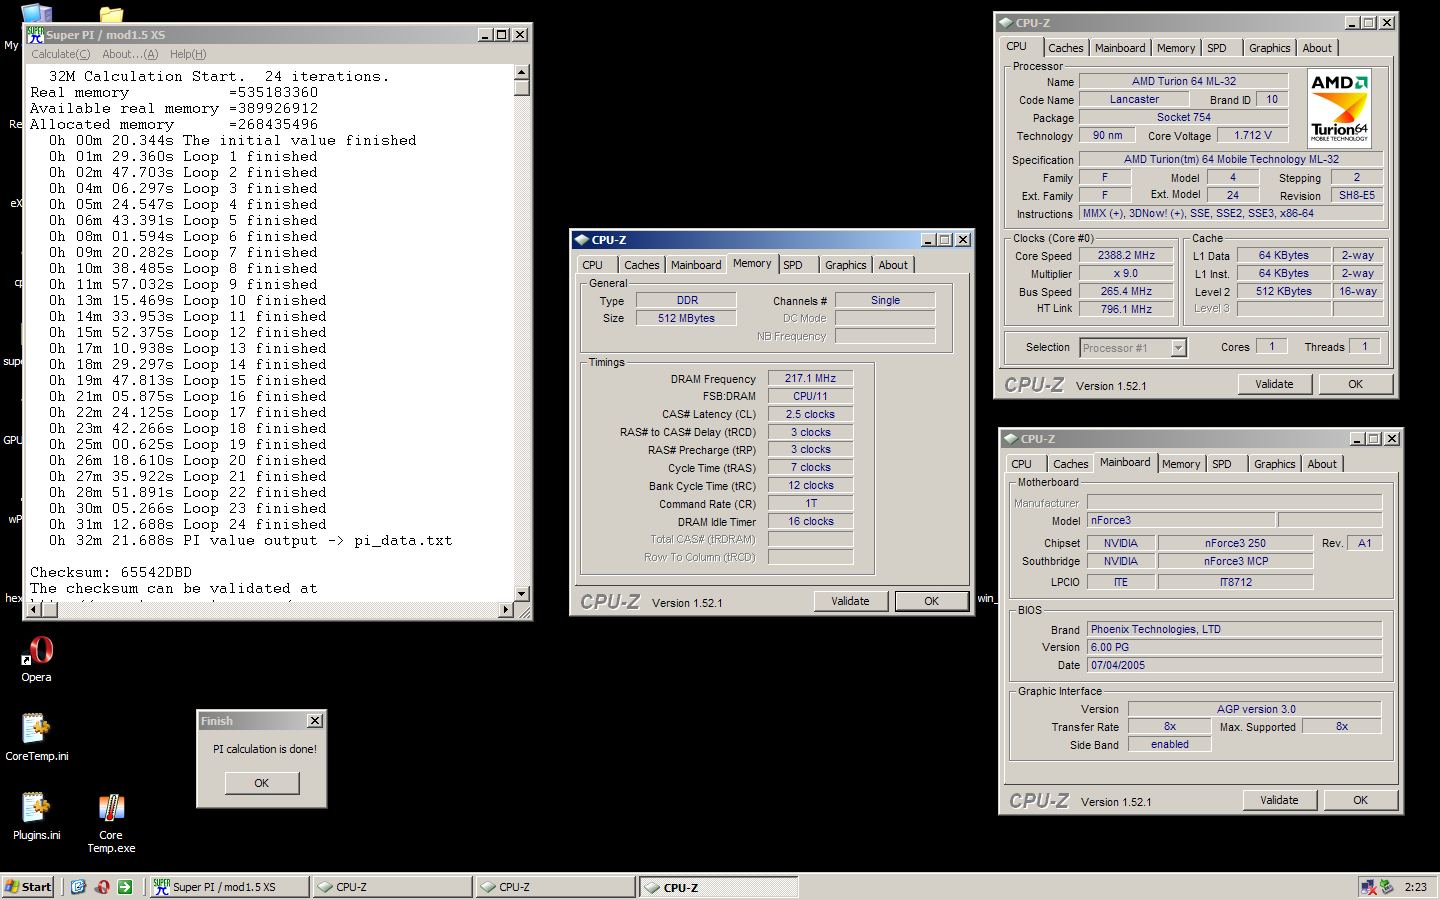Close the Finish dialog with its X button
Image resolution: width=1440 pixels, height=900 pixels.
pyautogui.click(x=315, y=721)
